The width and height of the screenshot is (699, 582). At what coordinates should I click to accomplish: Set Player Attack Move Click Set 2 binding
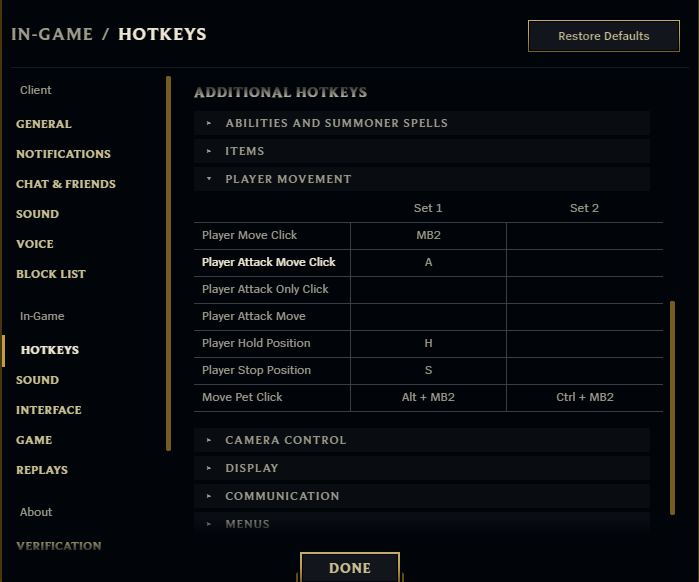point(584,263)
